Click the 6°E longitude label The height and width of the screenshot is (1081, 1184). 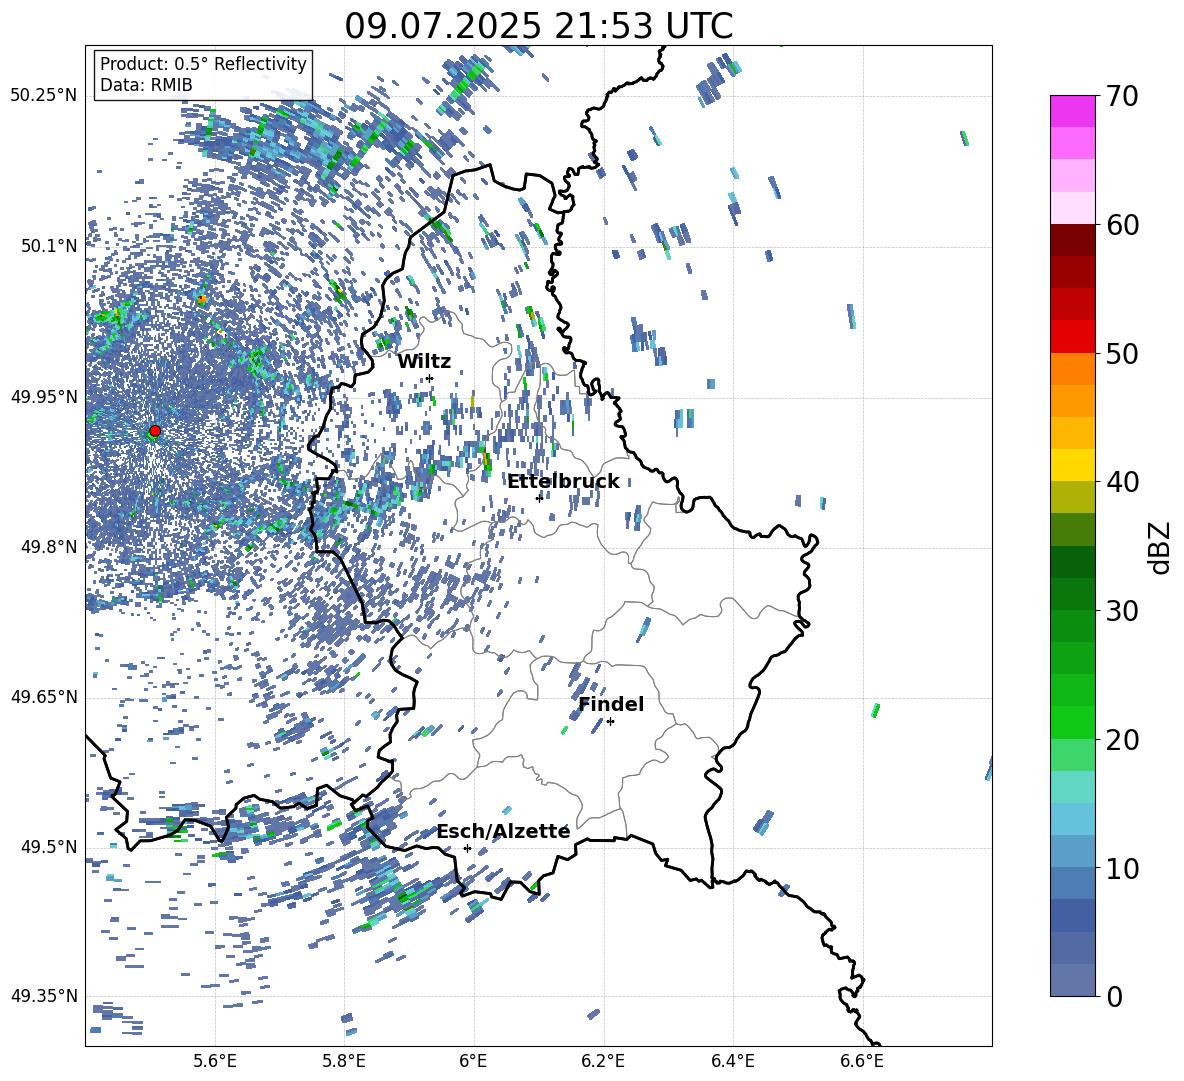(473, 1061)
